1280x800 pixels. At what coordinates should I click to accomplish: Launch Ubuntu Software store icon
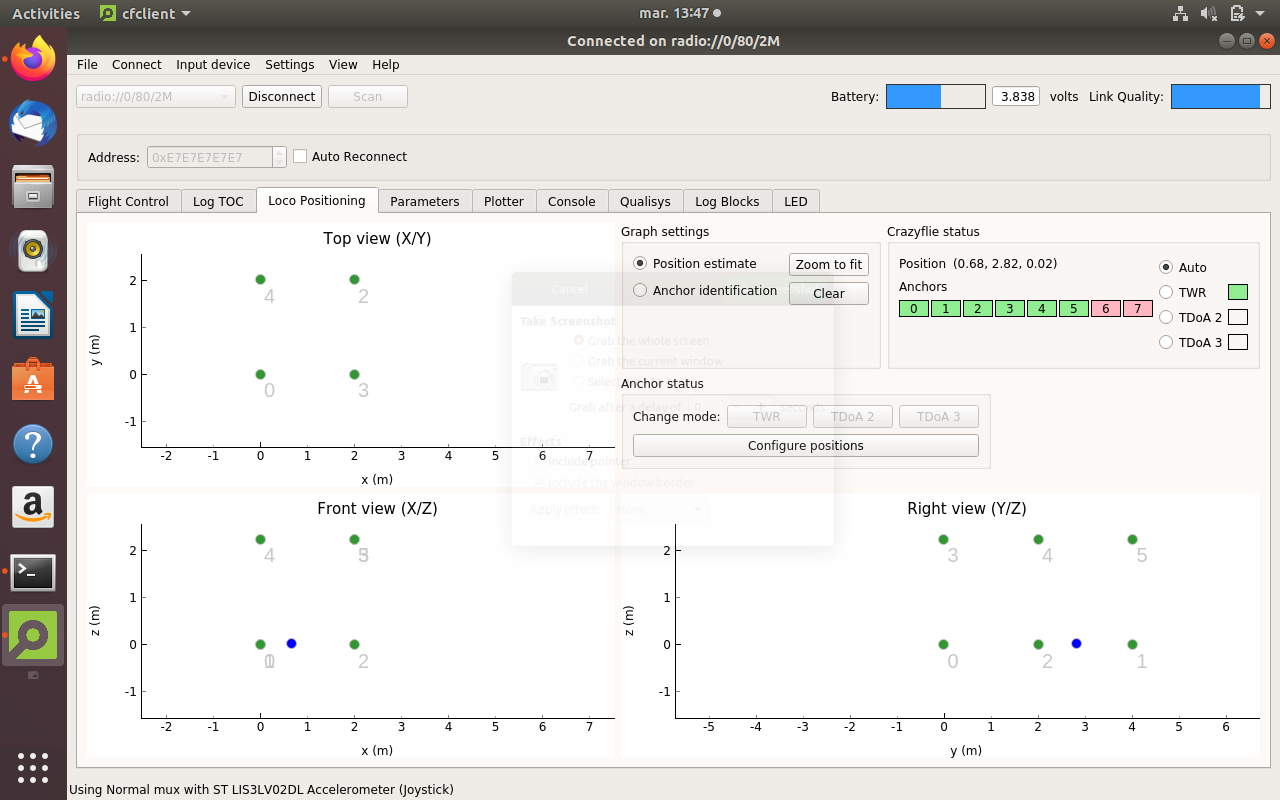33,380
